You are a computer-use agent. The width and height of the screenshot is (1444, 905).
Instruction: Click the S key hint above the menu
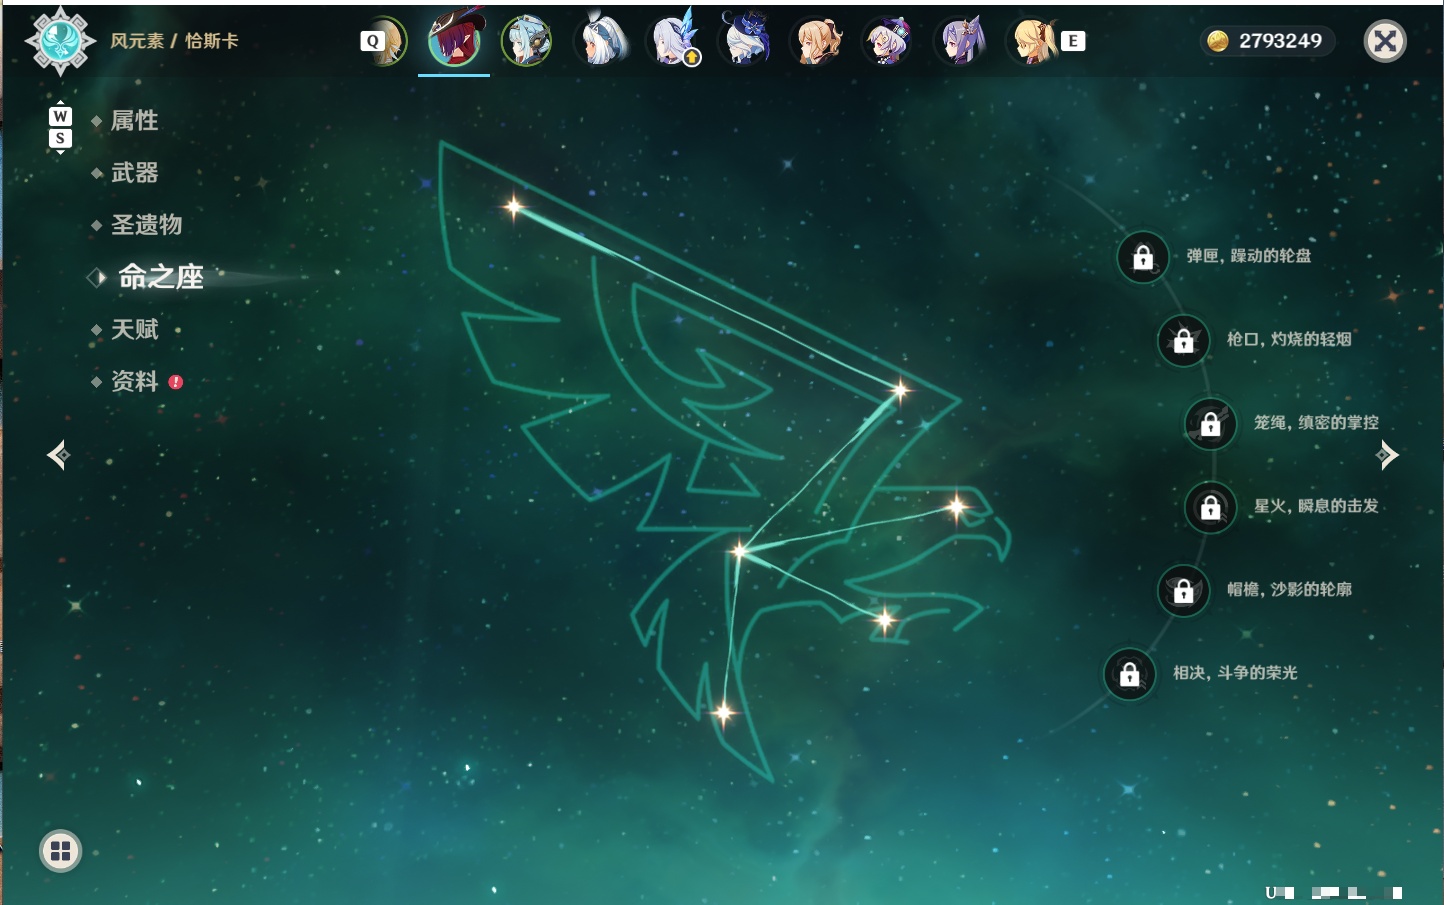click(x=60, y=138)
